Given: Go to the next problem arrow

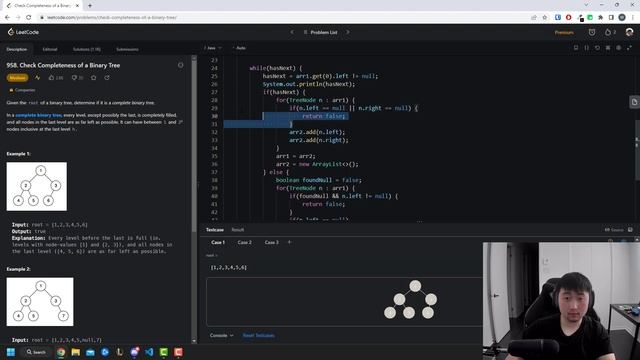Looking at the screenshot, I should (x=348, y=32).
